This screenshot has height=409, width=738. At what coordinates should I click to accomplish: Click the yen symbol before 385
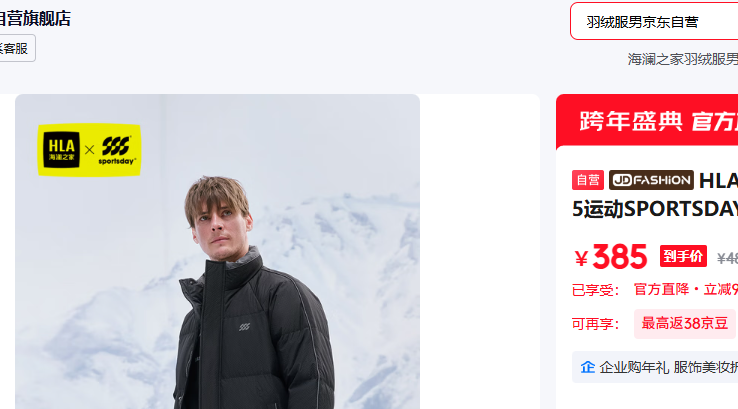(581, 258)
